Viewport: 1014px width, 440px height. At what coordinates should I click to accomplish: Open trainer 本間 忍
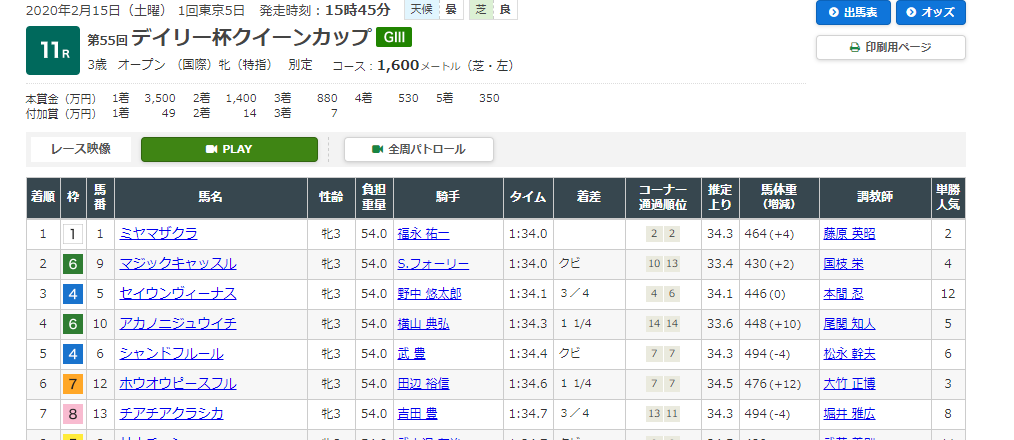(843, 294)
